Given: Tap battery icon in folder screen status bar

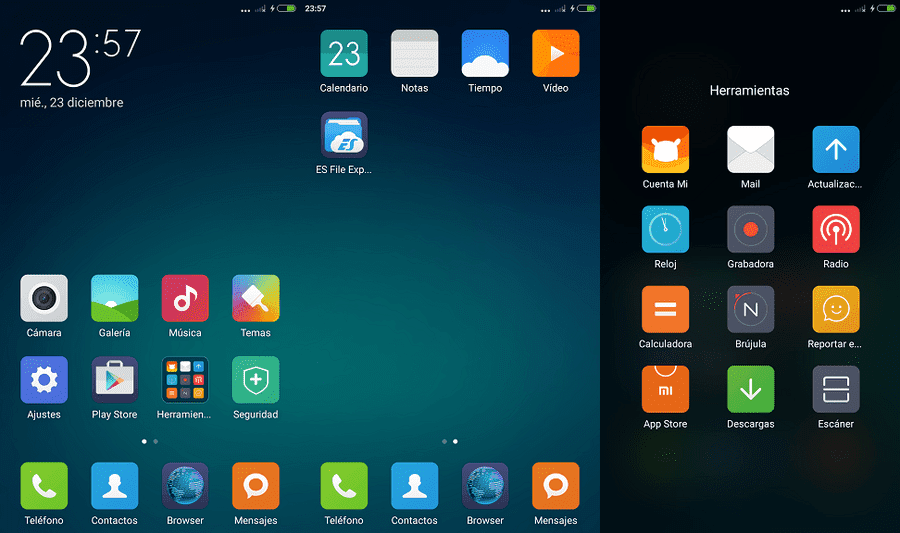Looking at the screenshot, I should (x=886, y=9).
